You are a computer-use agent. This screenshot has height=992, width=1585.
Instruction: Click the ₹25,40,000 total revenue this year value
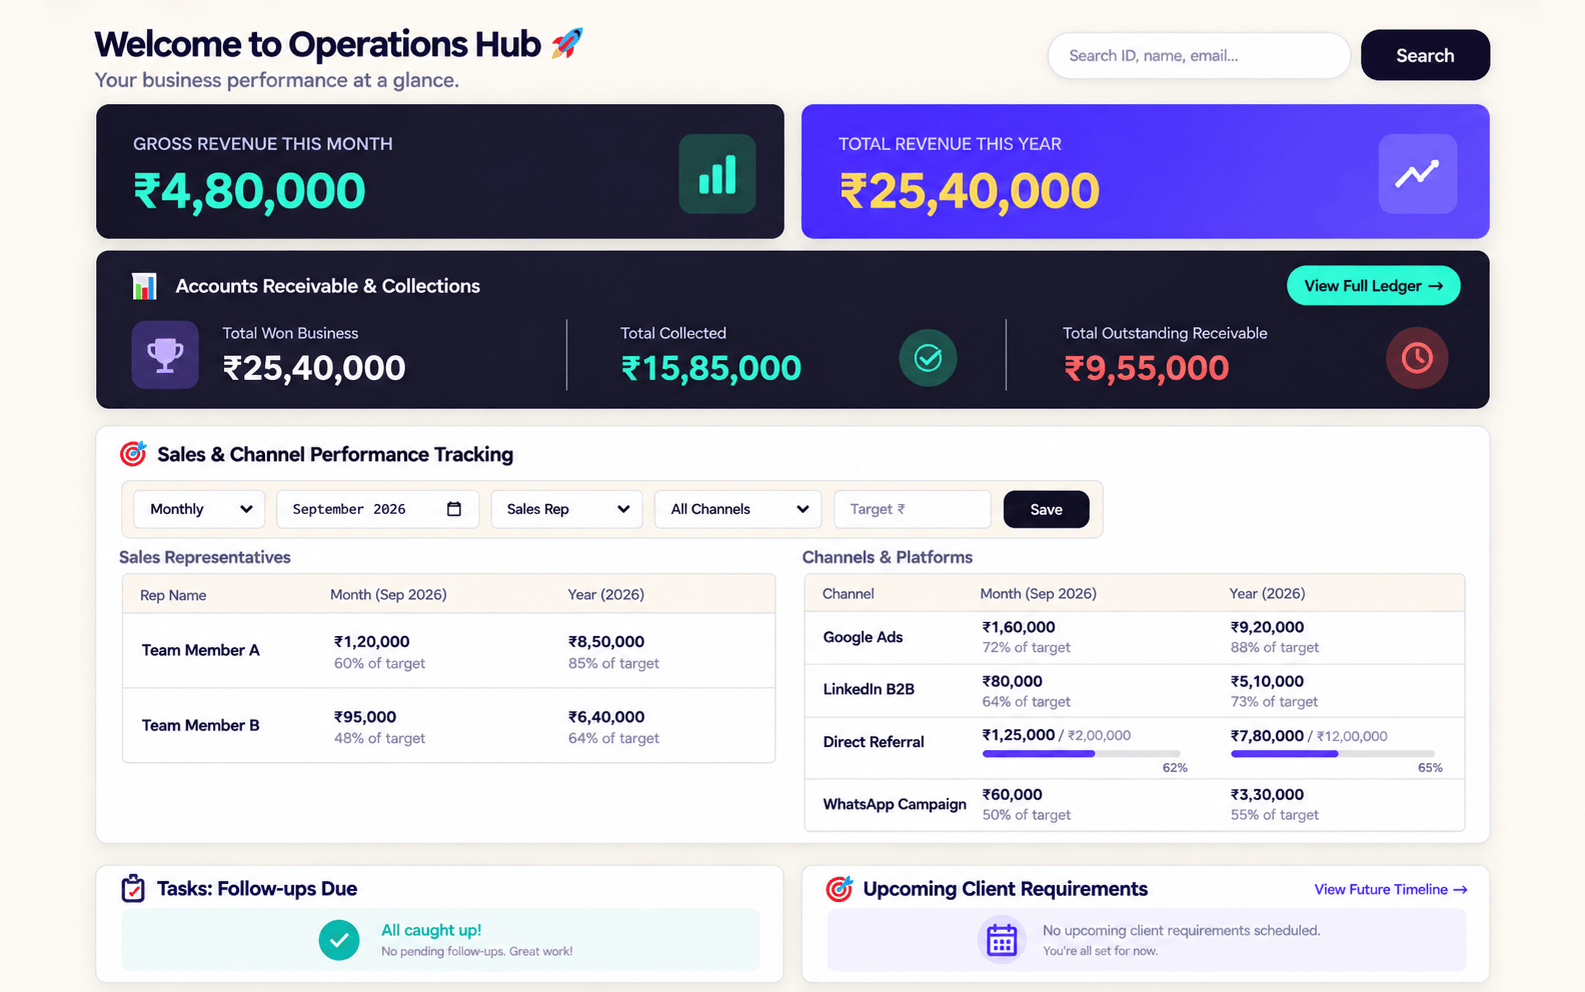click(x=969, y=191)
